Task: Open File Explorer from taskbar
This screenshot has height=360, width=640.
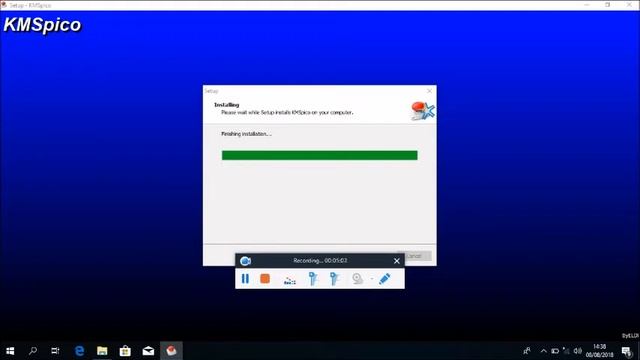Action: (102, 351)
